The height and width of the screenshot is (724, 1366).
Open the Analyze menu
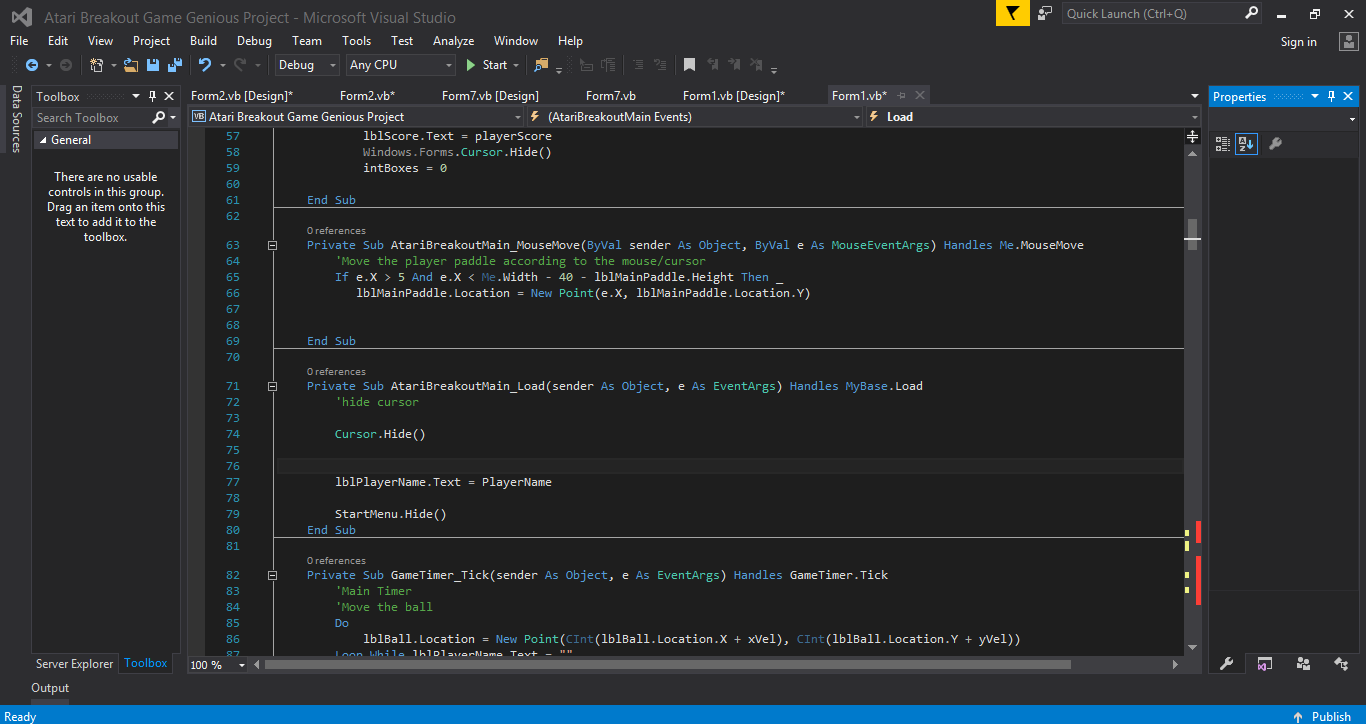coord(453,41)
